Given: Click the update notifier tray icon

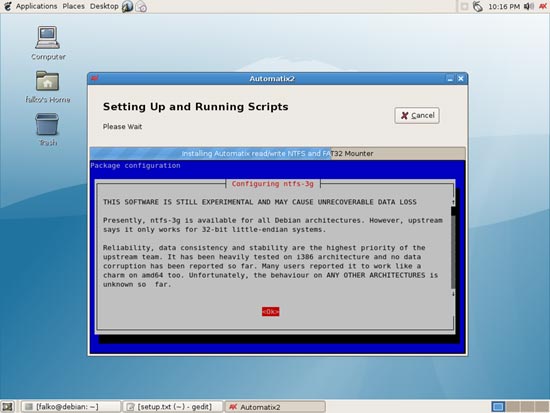Looking at the screenshot, I should click(x=477, y=6).
